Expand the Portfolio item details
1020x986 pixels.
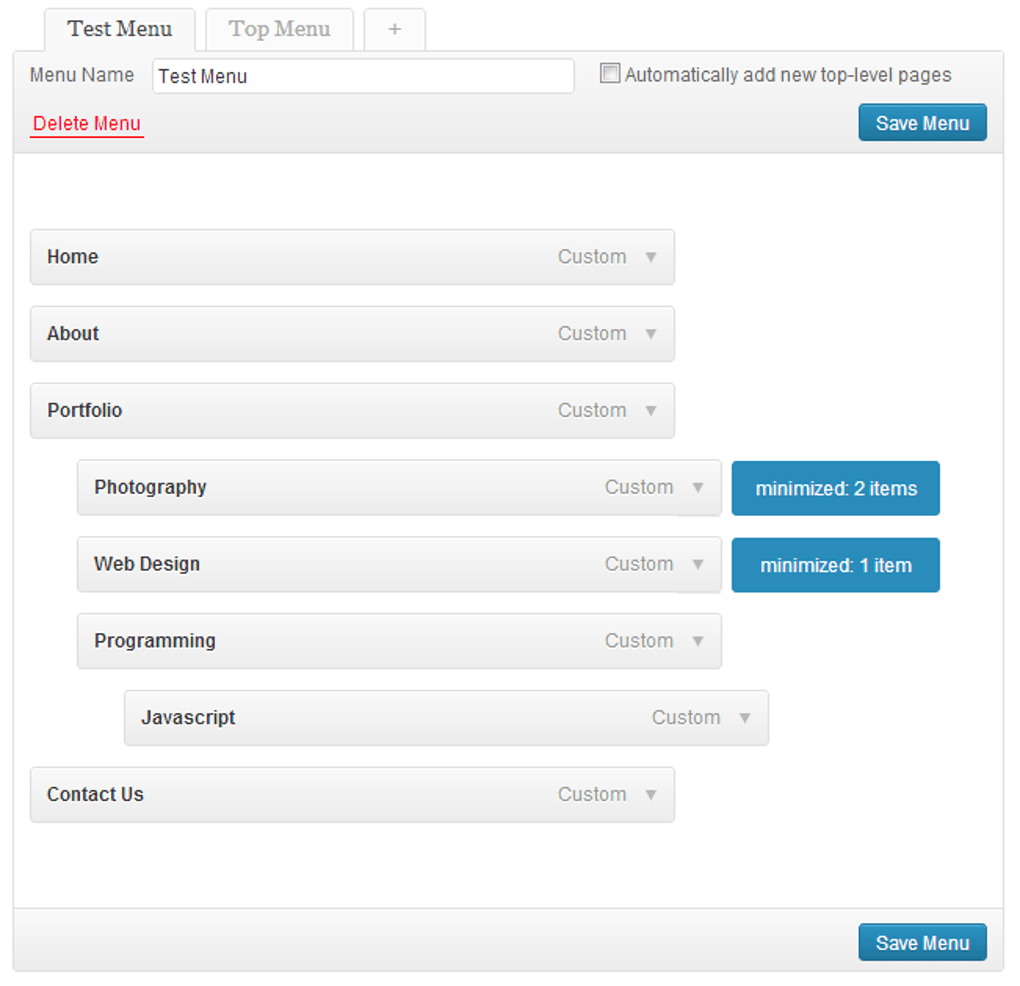(x=651, y=410)
